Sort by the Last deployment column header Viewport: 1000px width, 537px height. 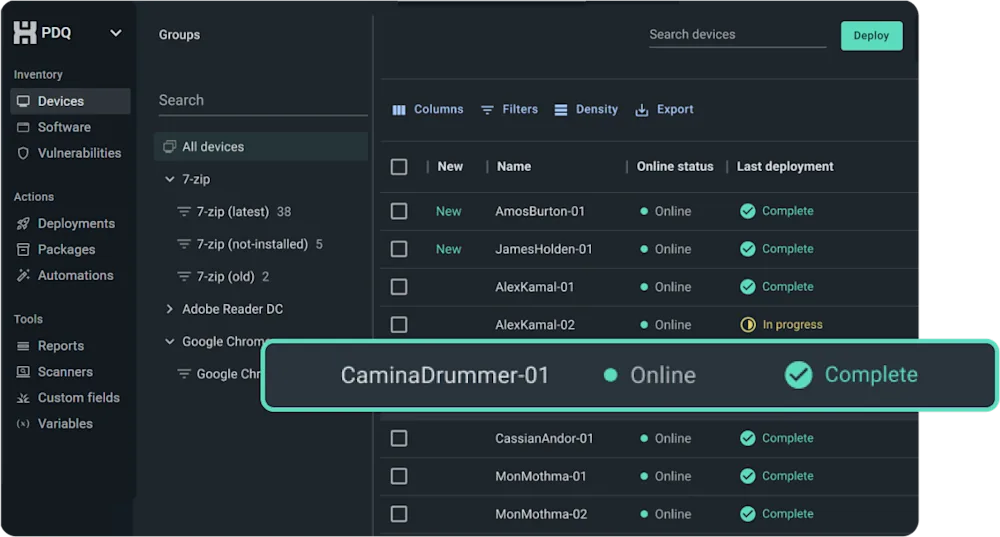(x=785, y=166)
